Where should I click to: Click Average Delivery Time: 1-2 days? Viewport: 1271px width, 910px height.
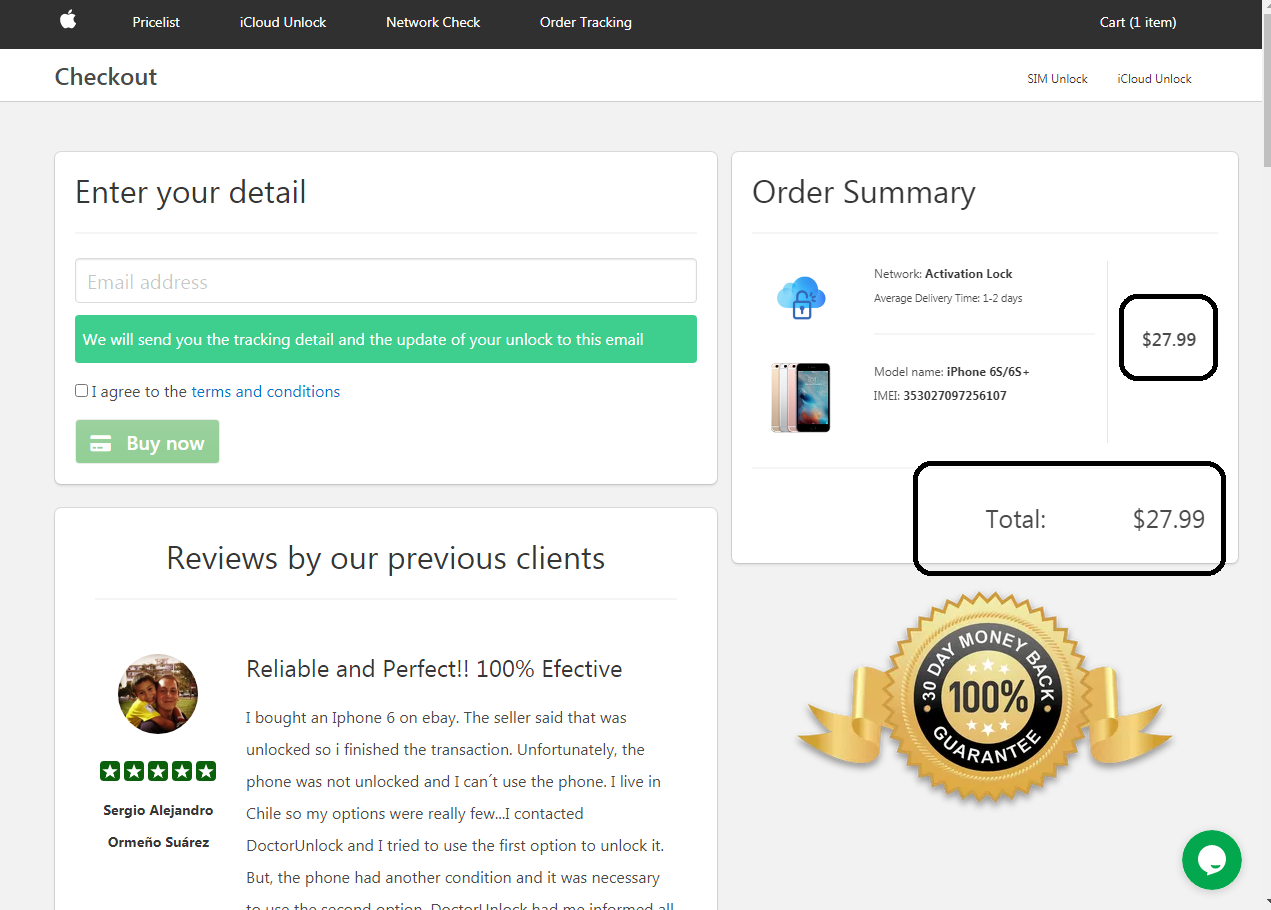coord(948,298)
